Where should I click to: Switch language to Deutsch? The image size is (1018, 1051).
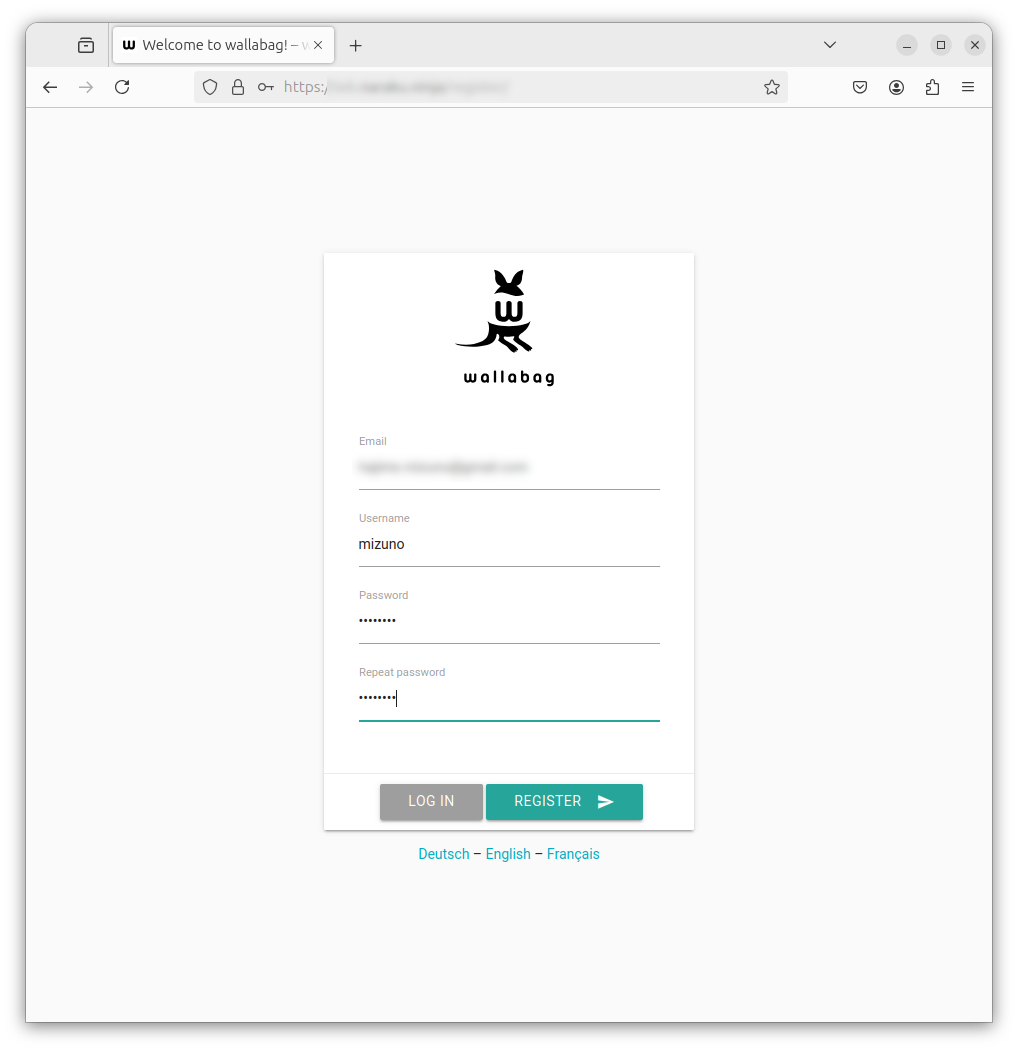point(444,854)
